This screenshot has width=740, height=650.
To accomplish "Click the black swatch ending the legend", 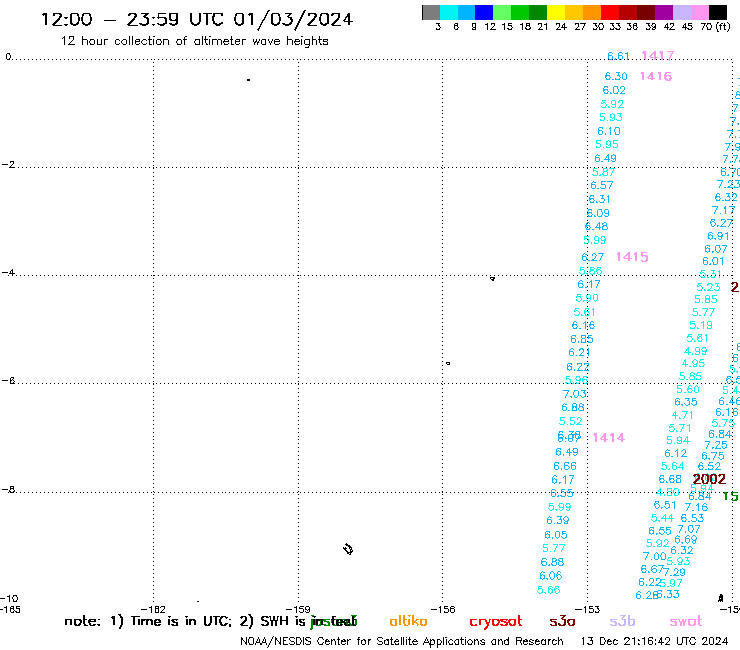I will point(717,12).
